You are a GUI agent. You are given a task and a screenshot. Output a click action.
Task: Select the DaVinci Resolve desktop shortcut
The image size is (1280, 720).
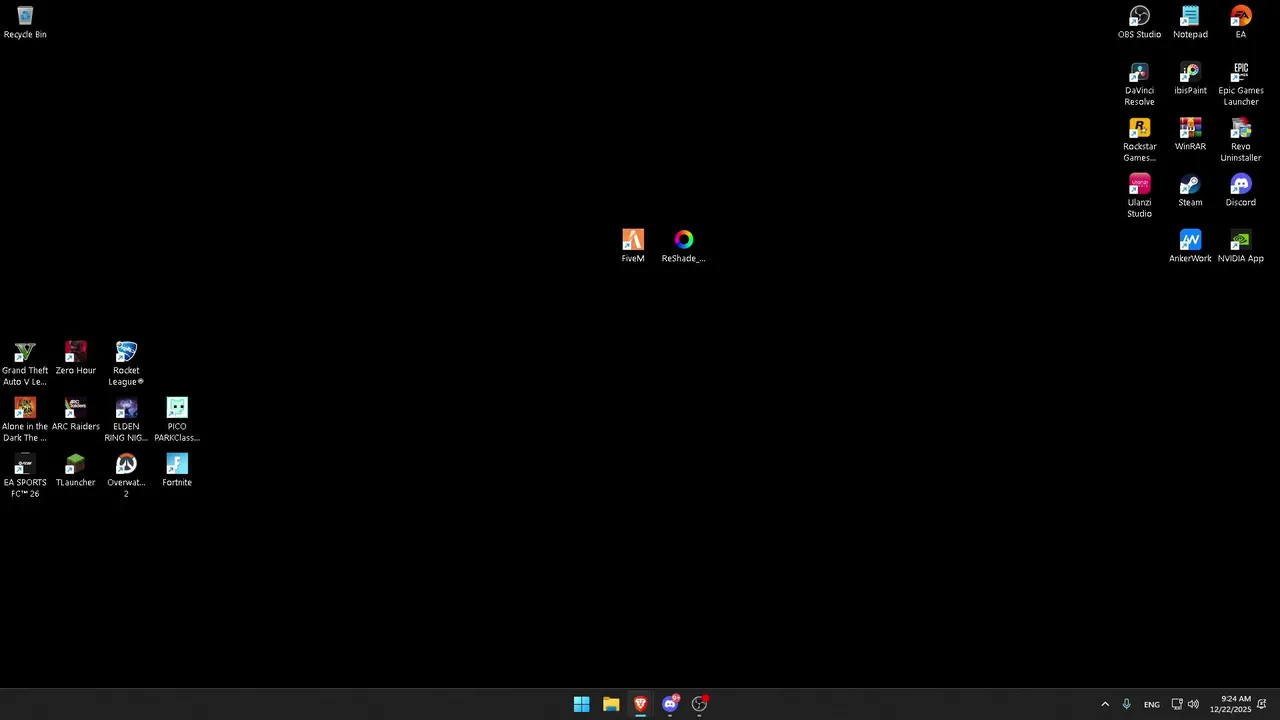click(1139, 84)
